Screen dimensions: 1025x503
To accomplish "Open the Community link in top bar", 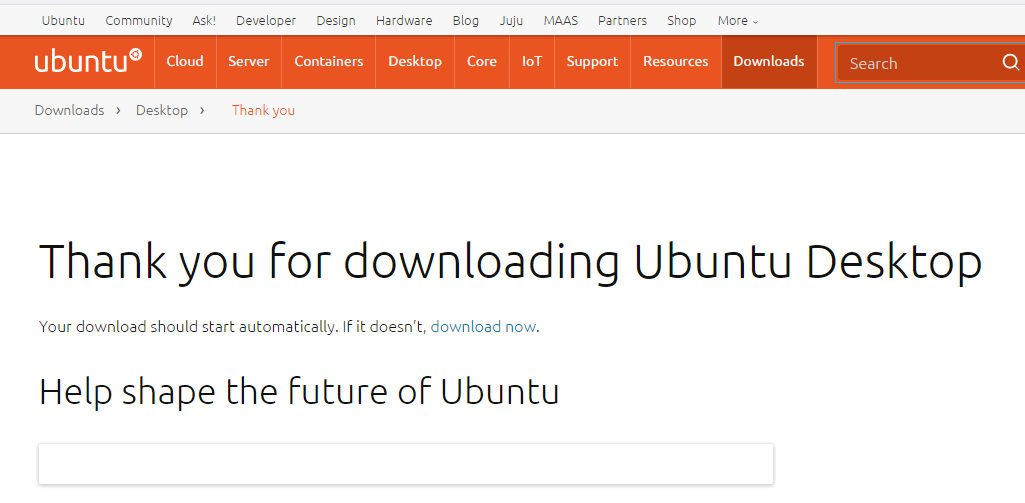I will point(139,20).
